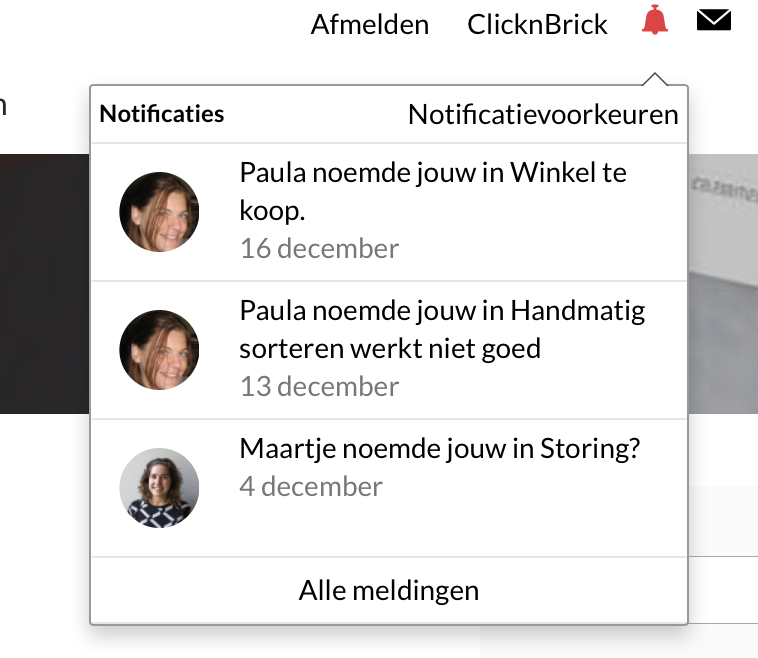
Task: Open Maartje's 'Storing?' mention notification
Action: coord(439,449)
